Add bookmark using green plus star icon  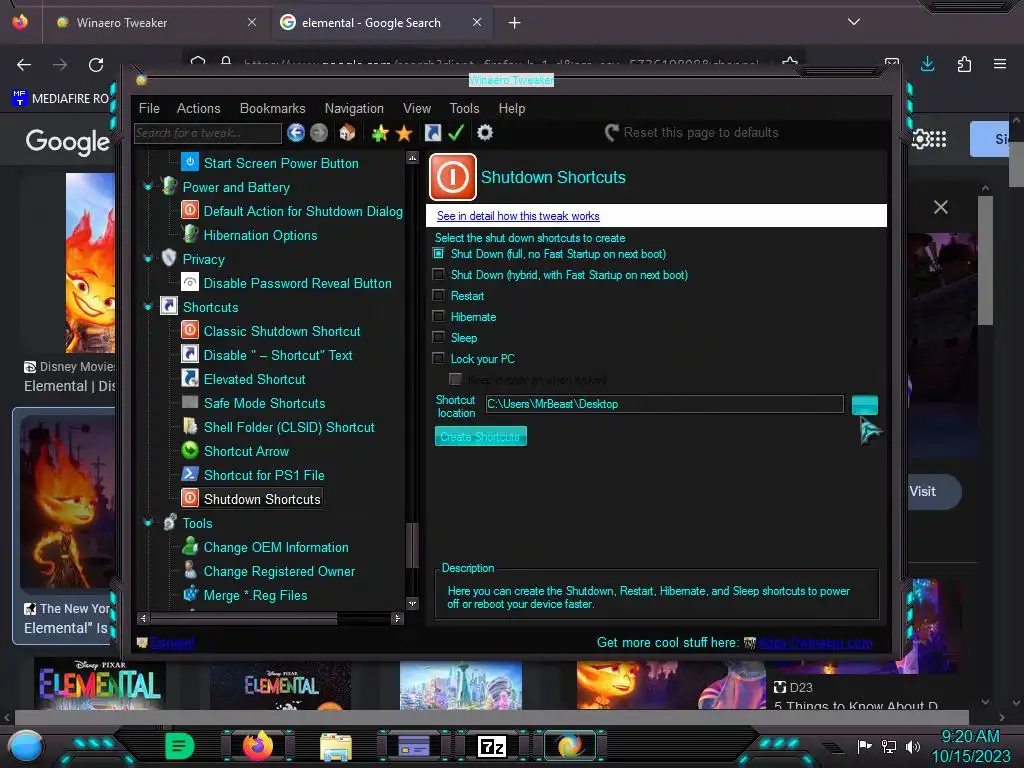coord(380,133)
